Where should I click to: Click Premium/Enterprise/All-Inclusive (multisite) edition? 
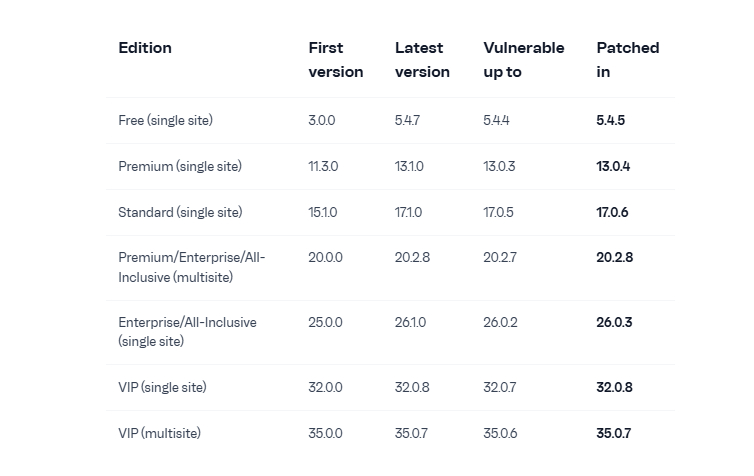(x=191, y=267)
